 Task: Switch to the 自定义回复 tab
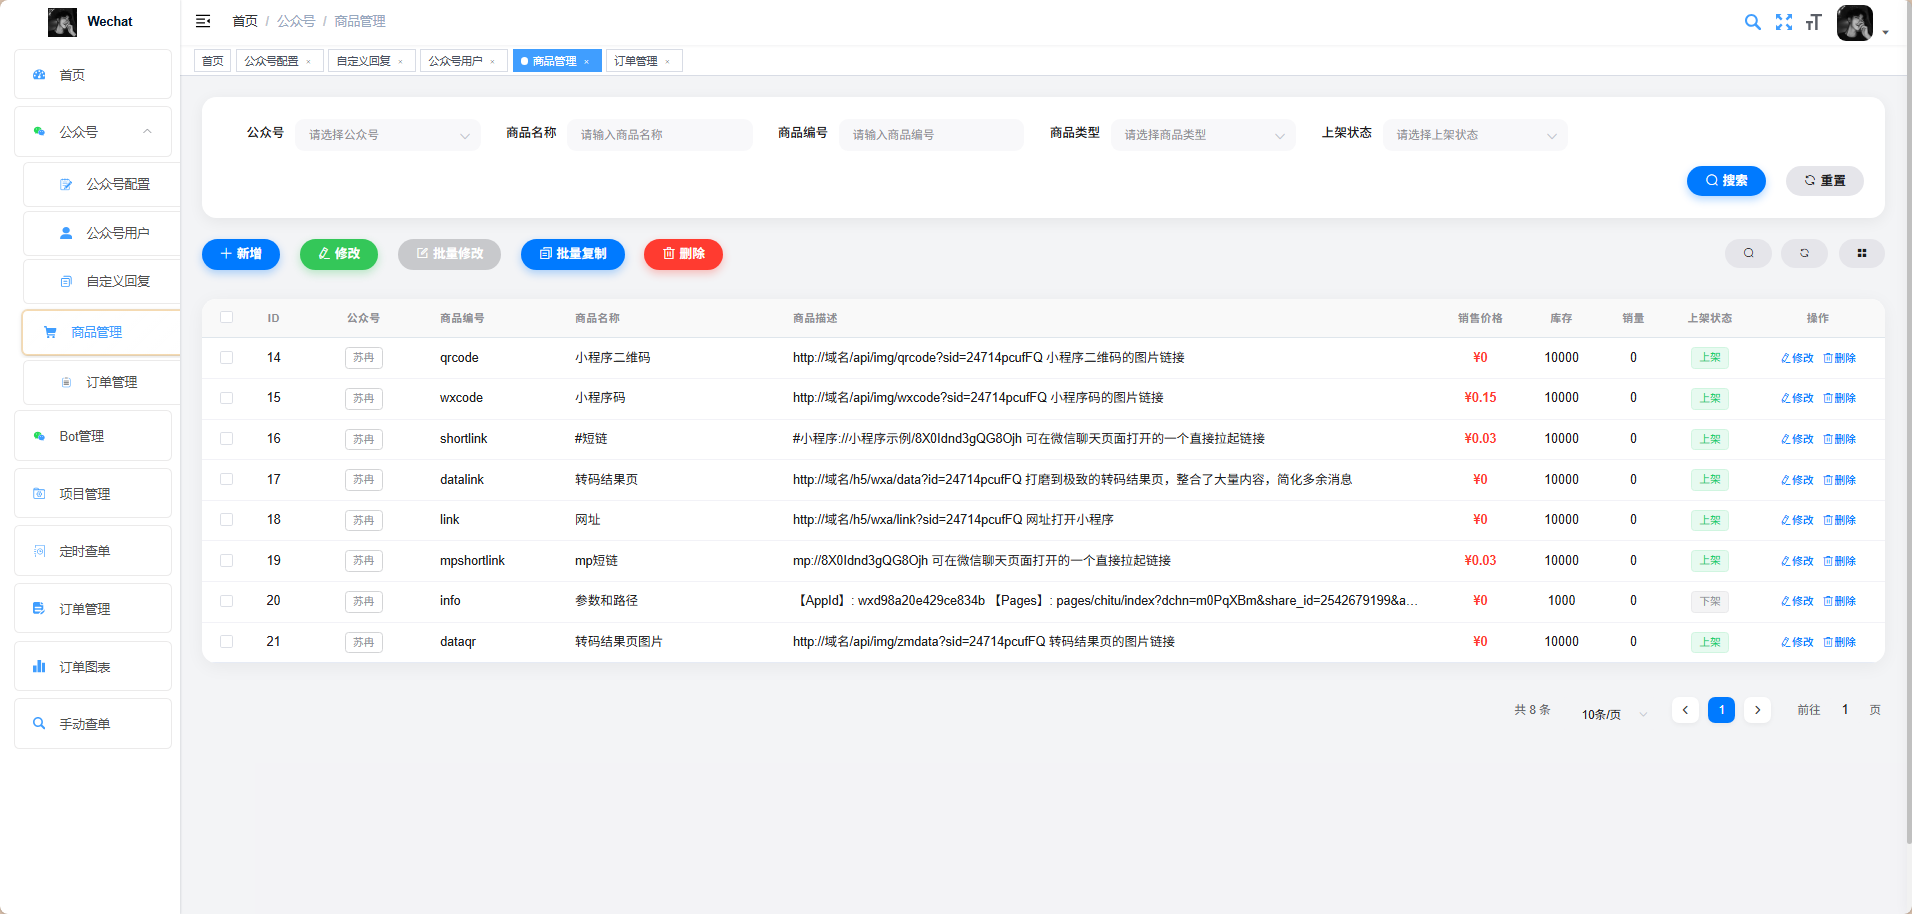[x=364, y=60]
